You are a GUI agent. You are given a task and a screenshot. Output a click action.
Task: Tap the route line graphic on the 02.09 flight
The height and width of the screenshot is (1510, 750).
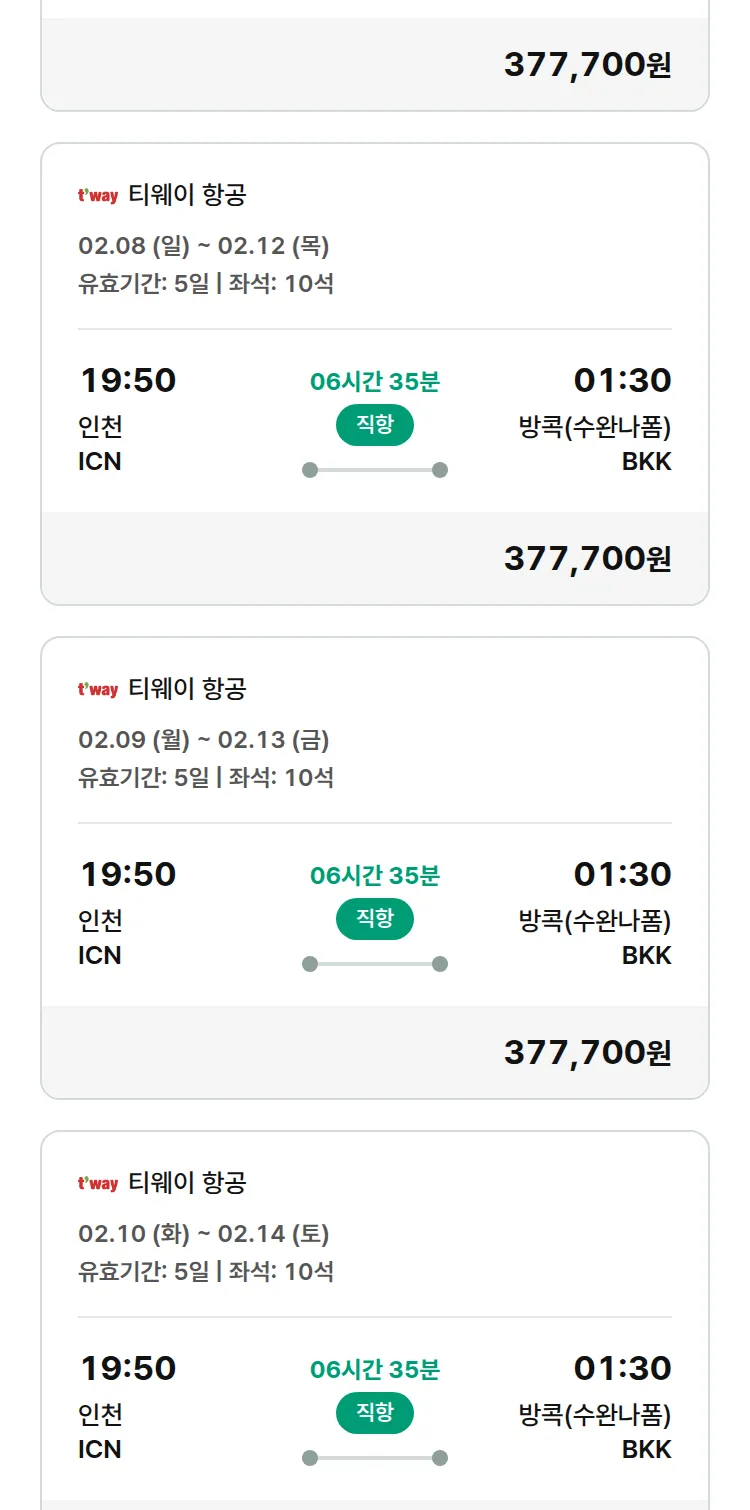[375, 964]
